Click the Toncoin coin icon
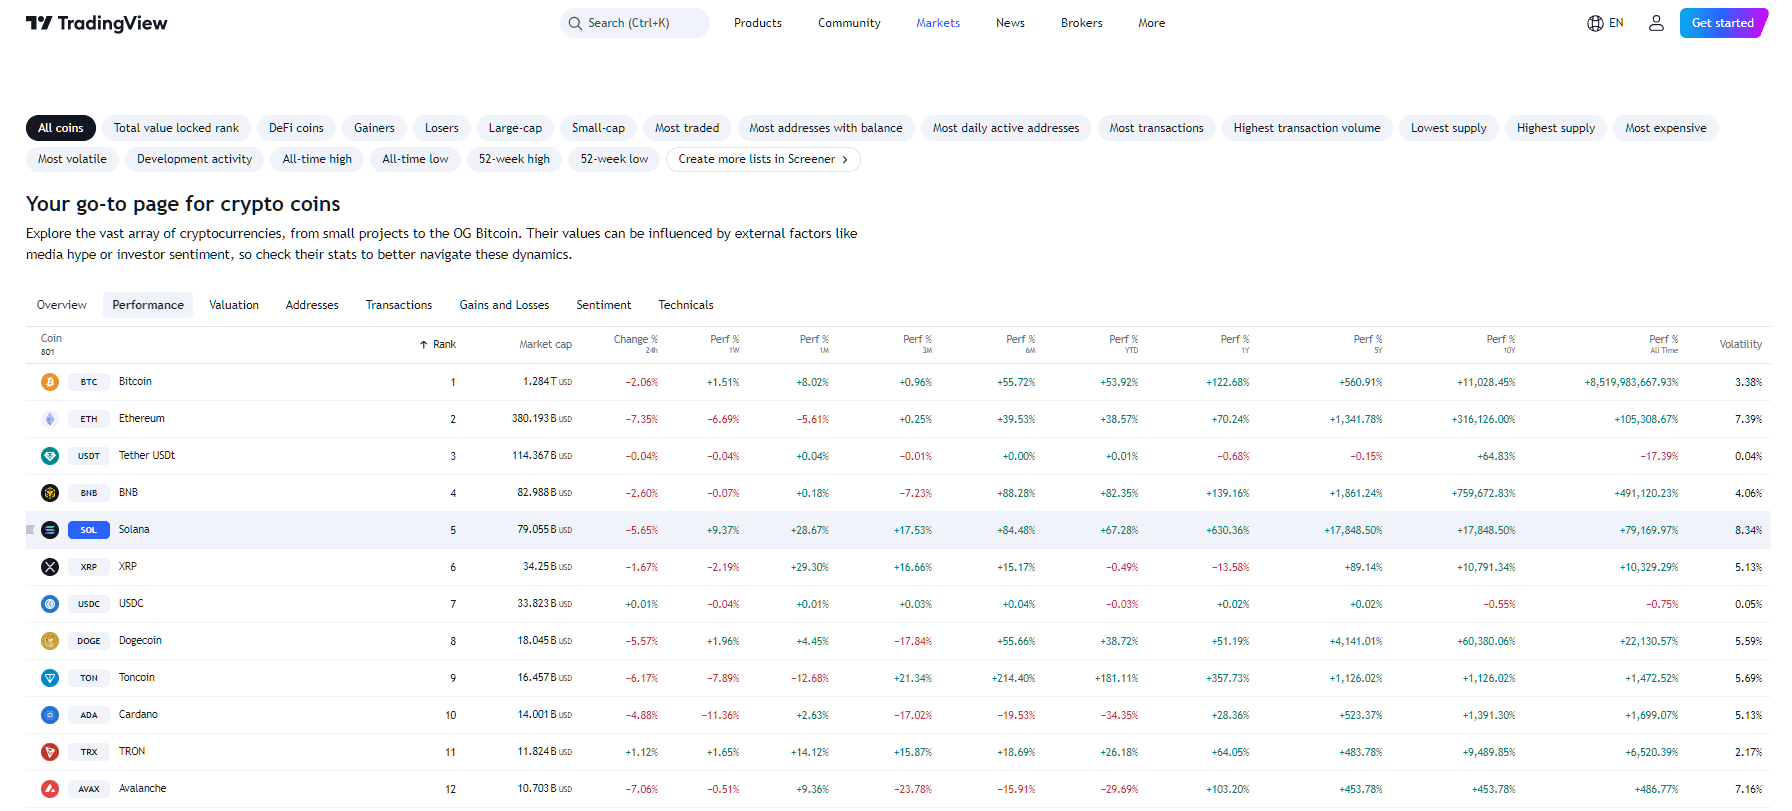1792x811 pixels. click(x=50, y=678)
